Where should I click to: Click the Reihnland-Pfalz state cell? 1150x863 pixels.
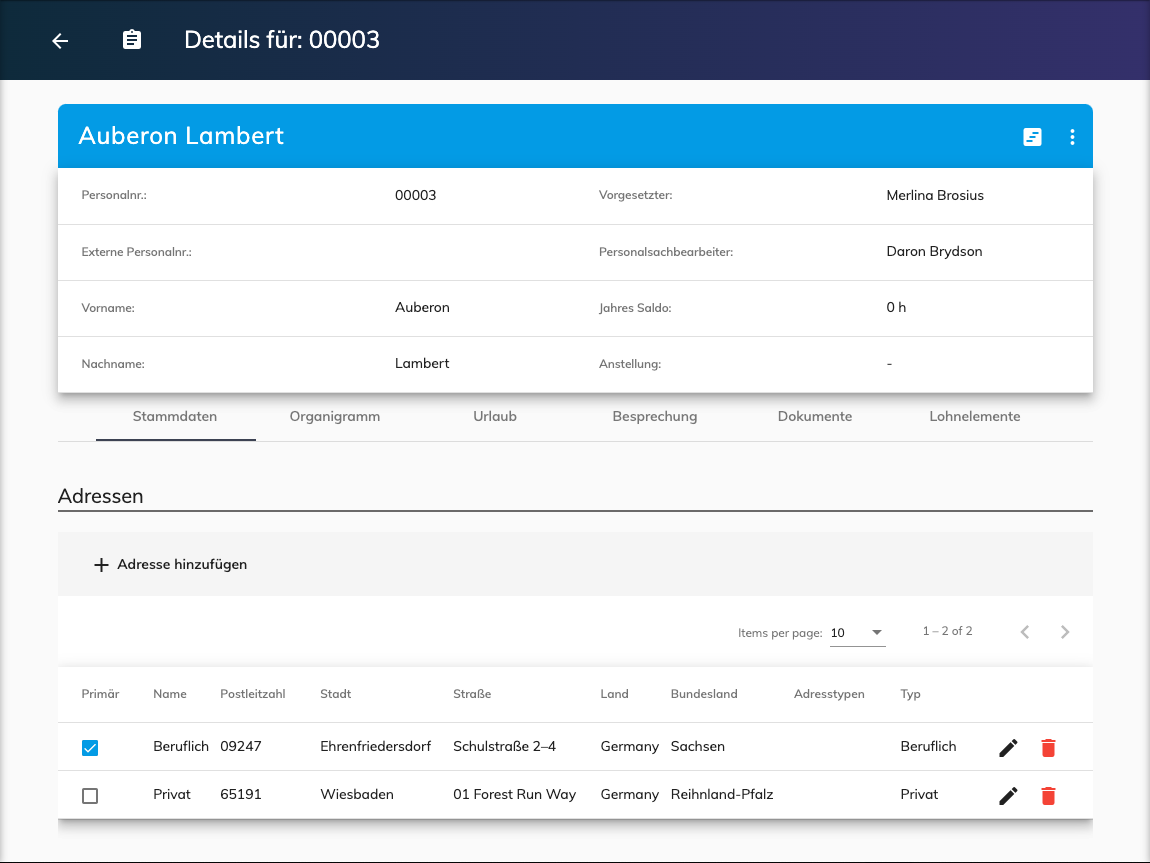[722, 795]
